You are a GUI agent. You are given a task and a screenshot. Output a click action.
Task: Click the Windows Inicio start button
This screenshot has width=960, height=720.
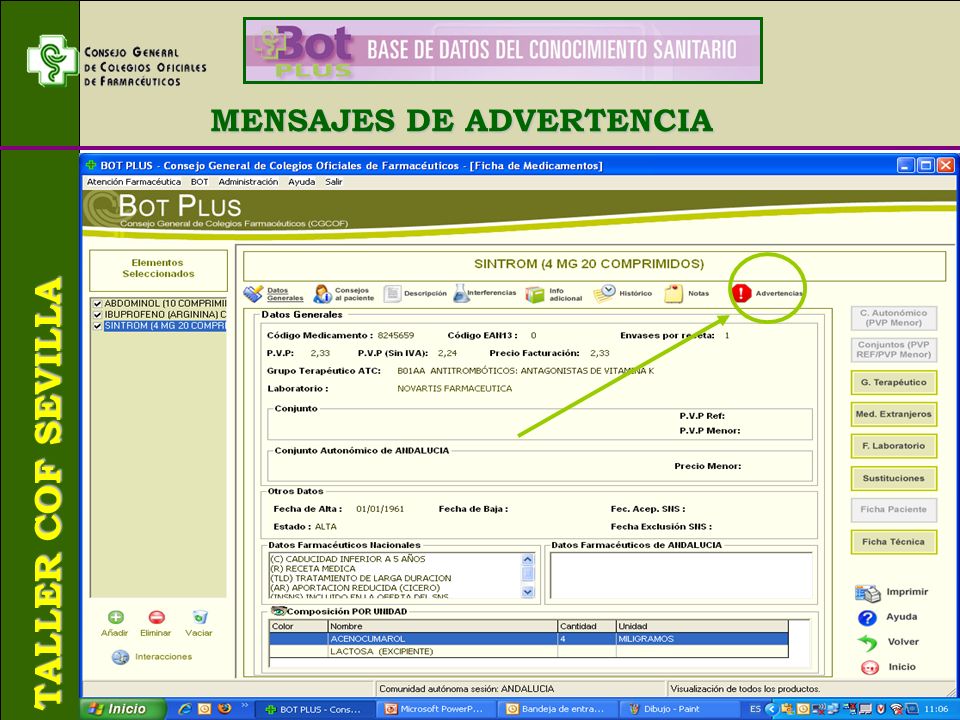click(x=122, y=709)
